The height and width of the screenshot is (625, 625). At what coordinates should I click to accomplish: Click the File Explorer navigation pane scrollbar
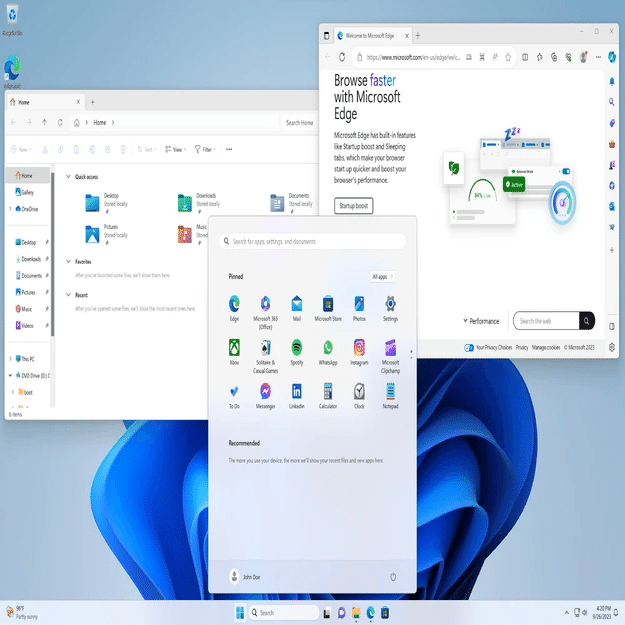pyautogui.click(x=53, y=255)
